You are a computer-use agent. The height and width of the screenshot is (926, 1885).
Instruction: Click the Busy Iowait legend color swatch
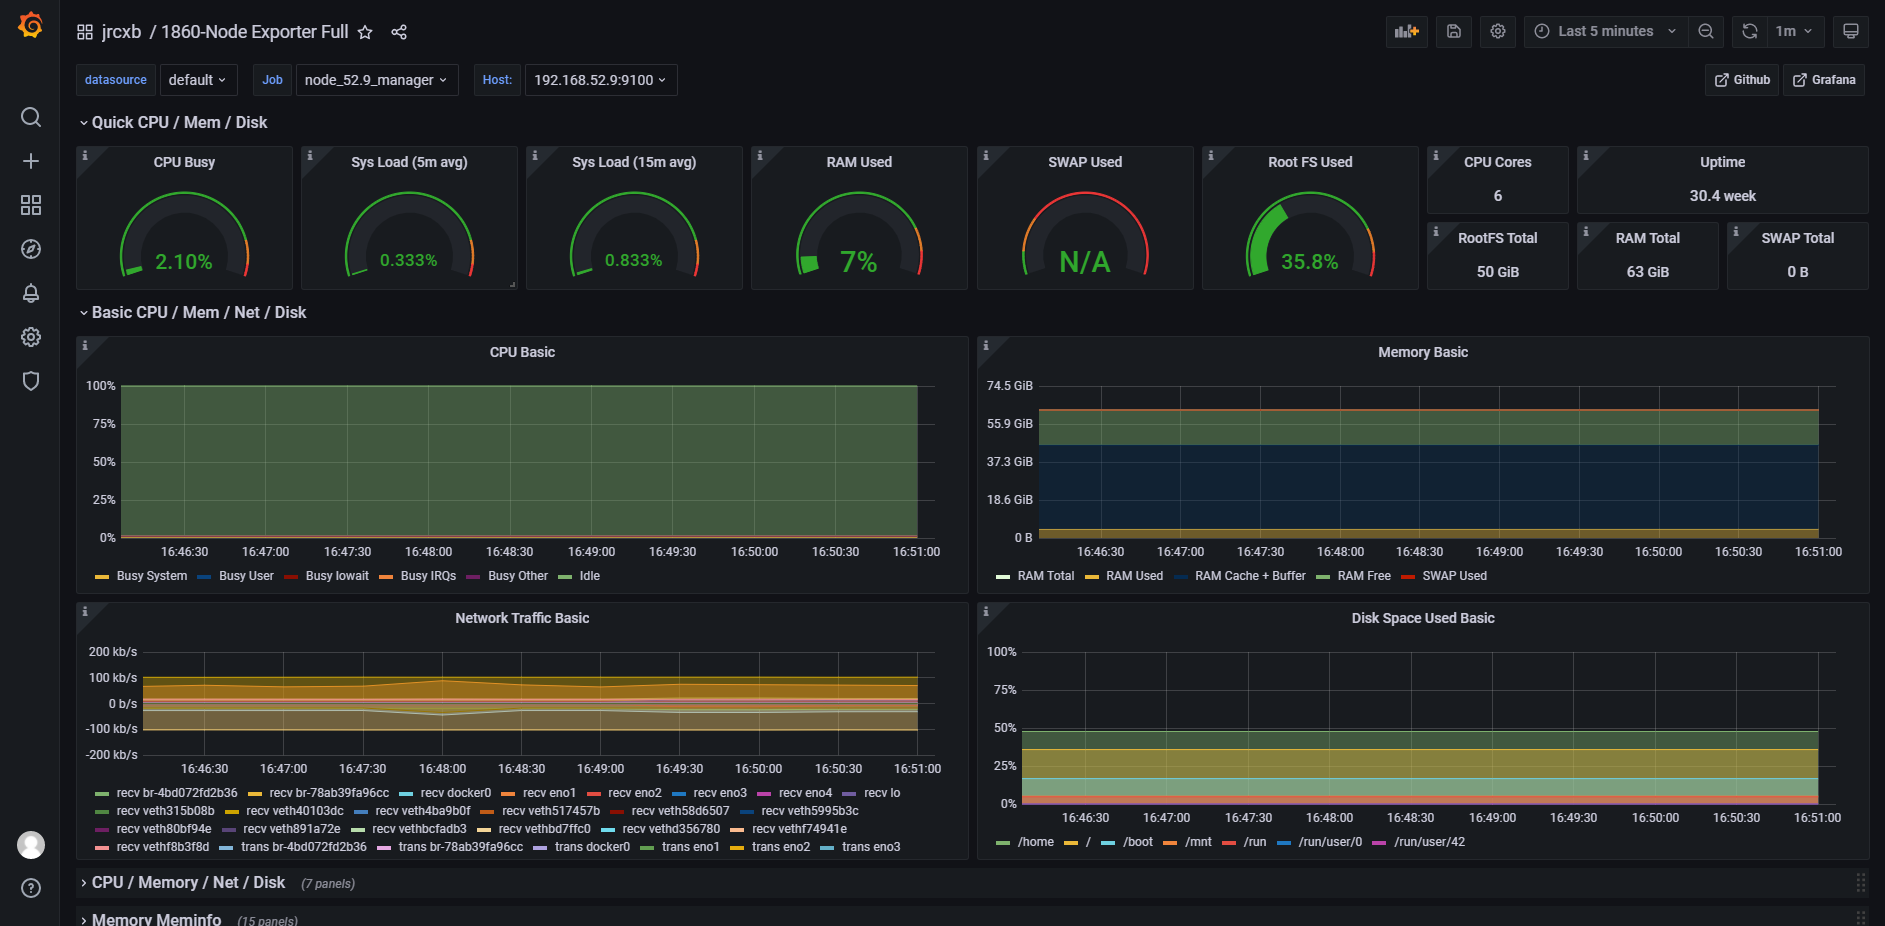click(291, 577)
